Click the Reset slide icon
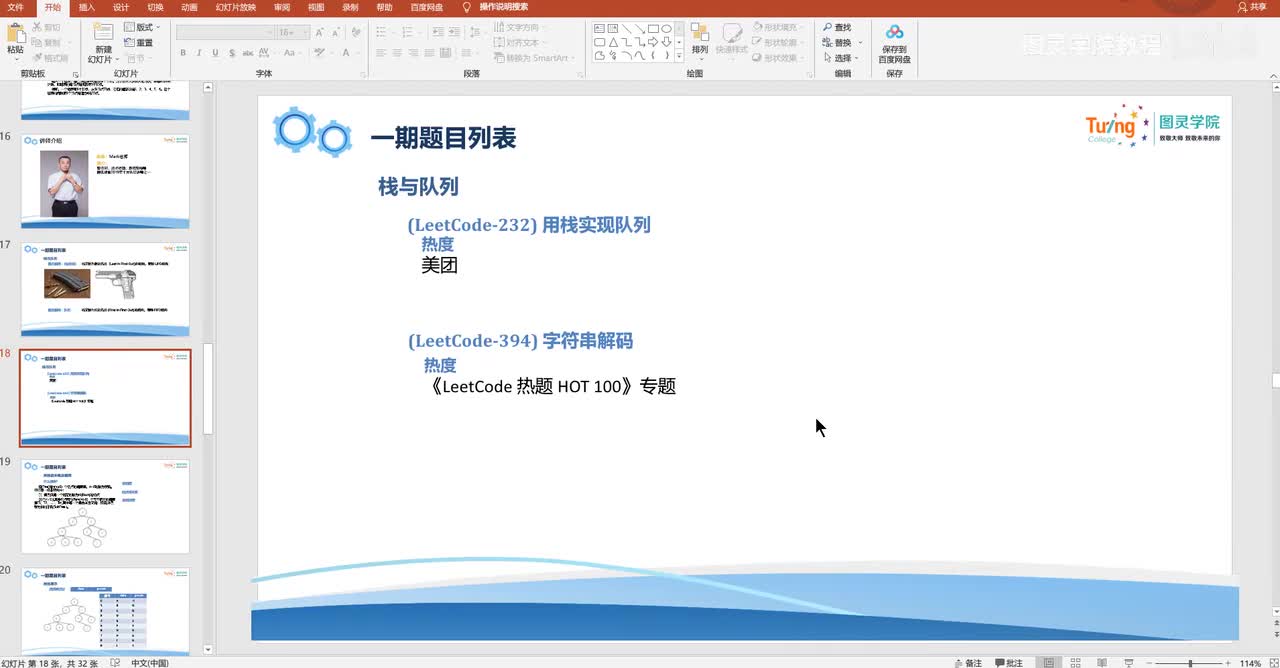This screenshot has width=1280, height=668. tap(138, 43)
